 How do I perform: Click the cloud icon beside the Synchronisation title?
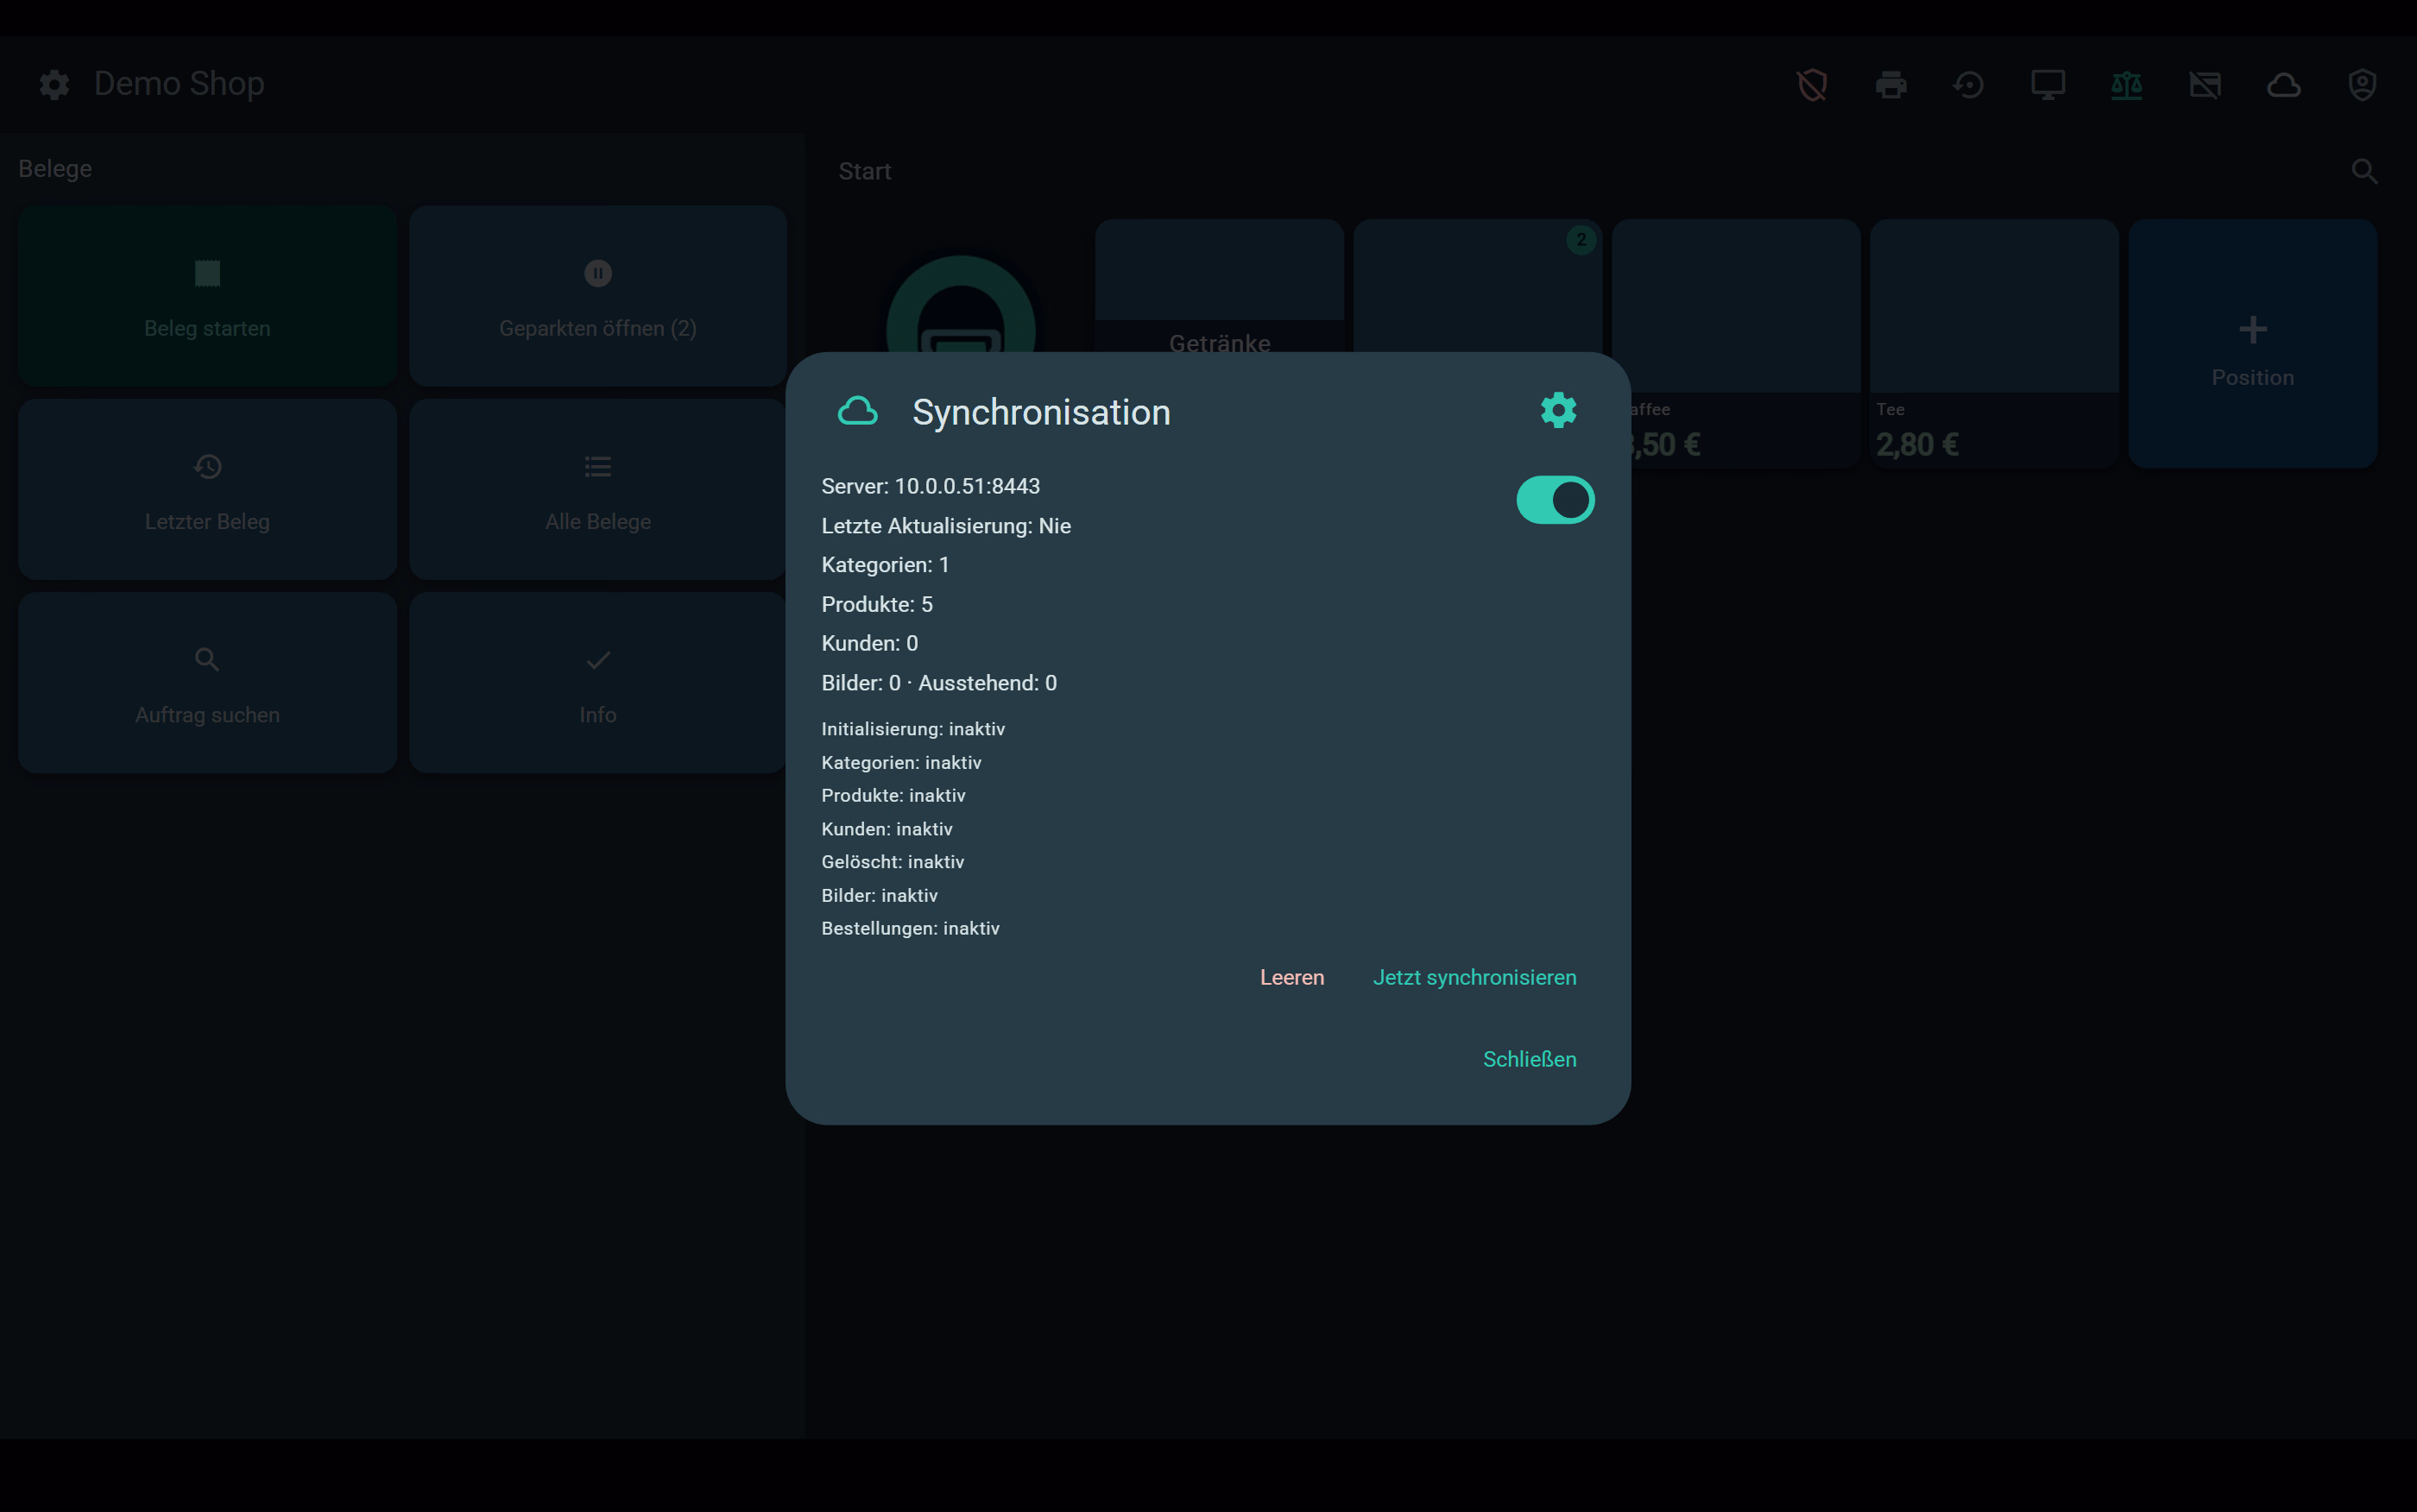(x=857, y=411)
